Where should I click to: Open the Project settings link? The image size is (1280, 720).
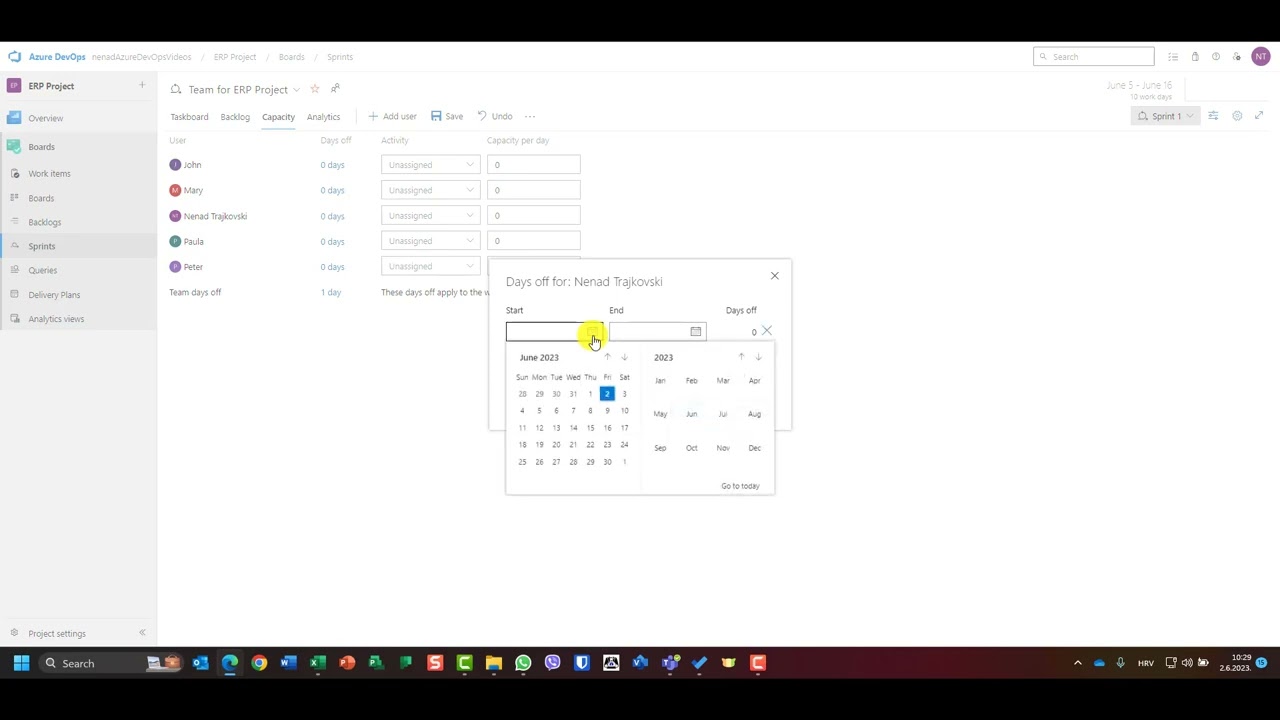(x=57, y=634)
